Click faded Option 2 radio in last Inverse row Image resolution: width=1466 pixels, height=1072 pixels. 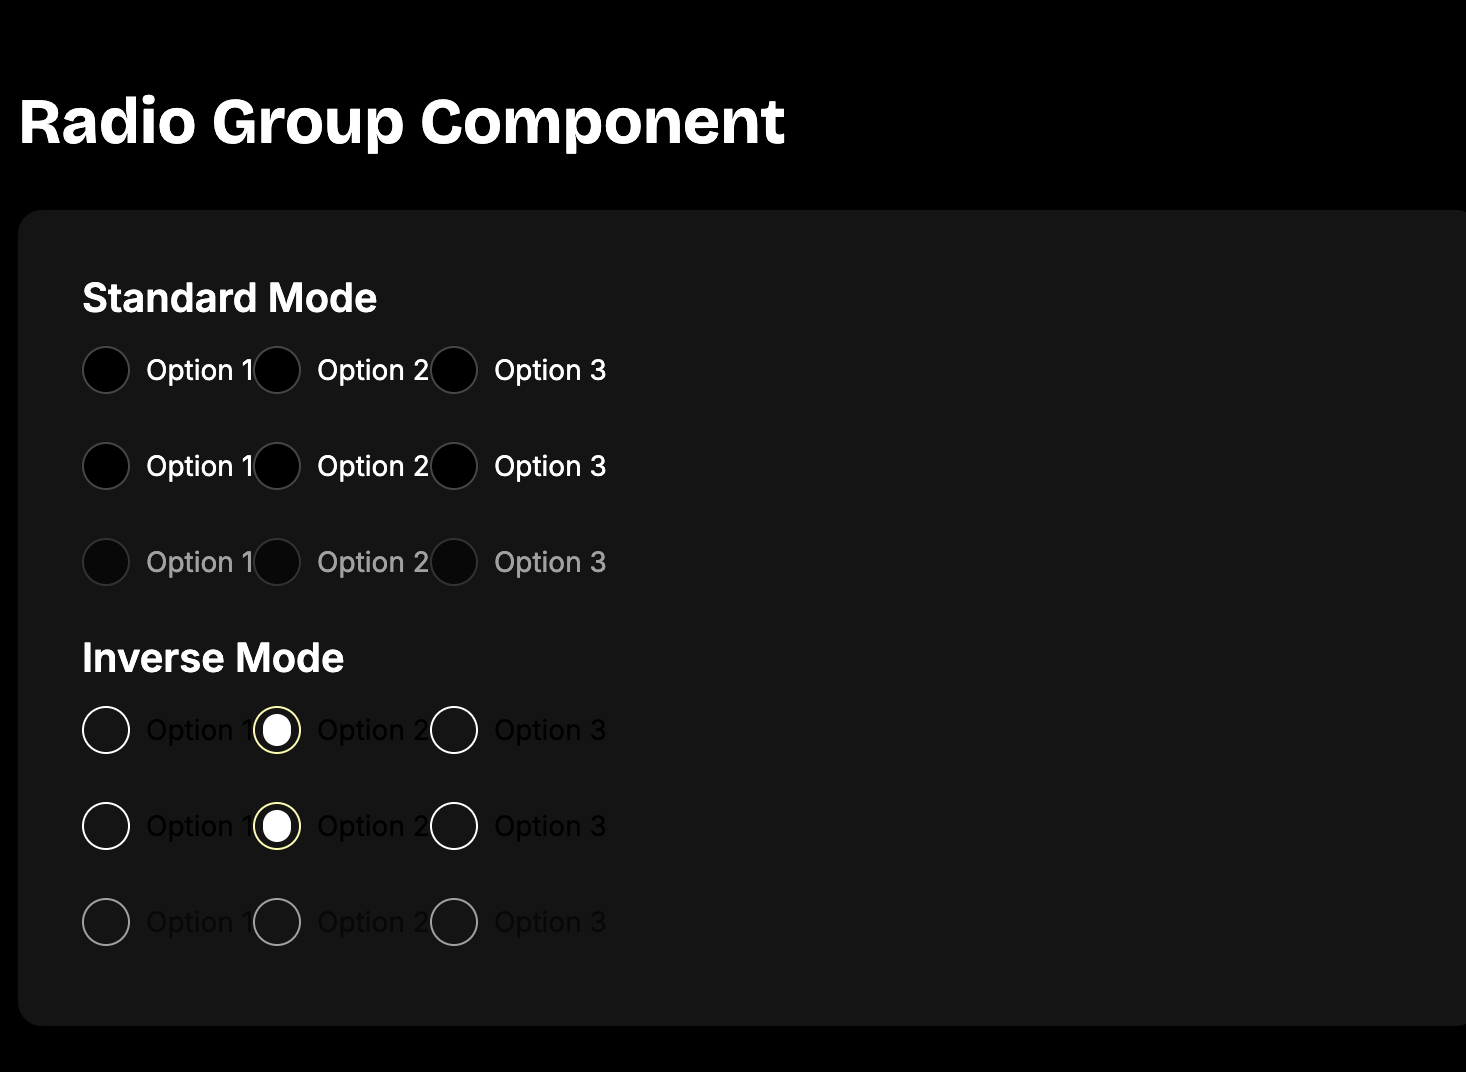pyautogui.click(x=277, y=922)
